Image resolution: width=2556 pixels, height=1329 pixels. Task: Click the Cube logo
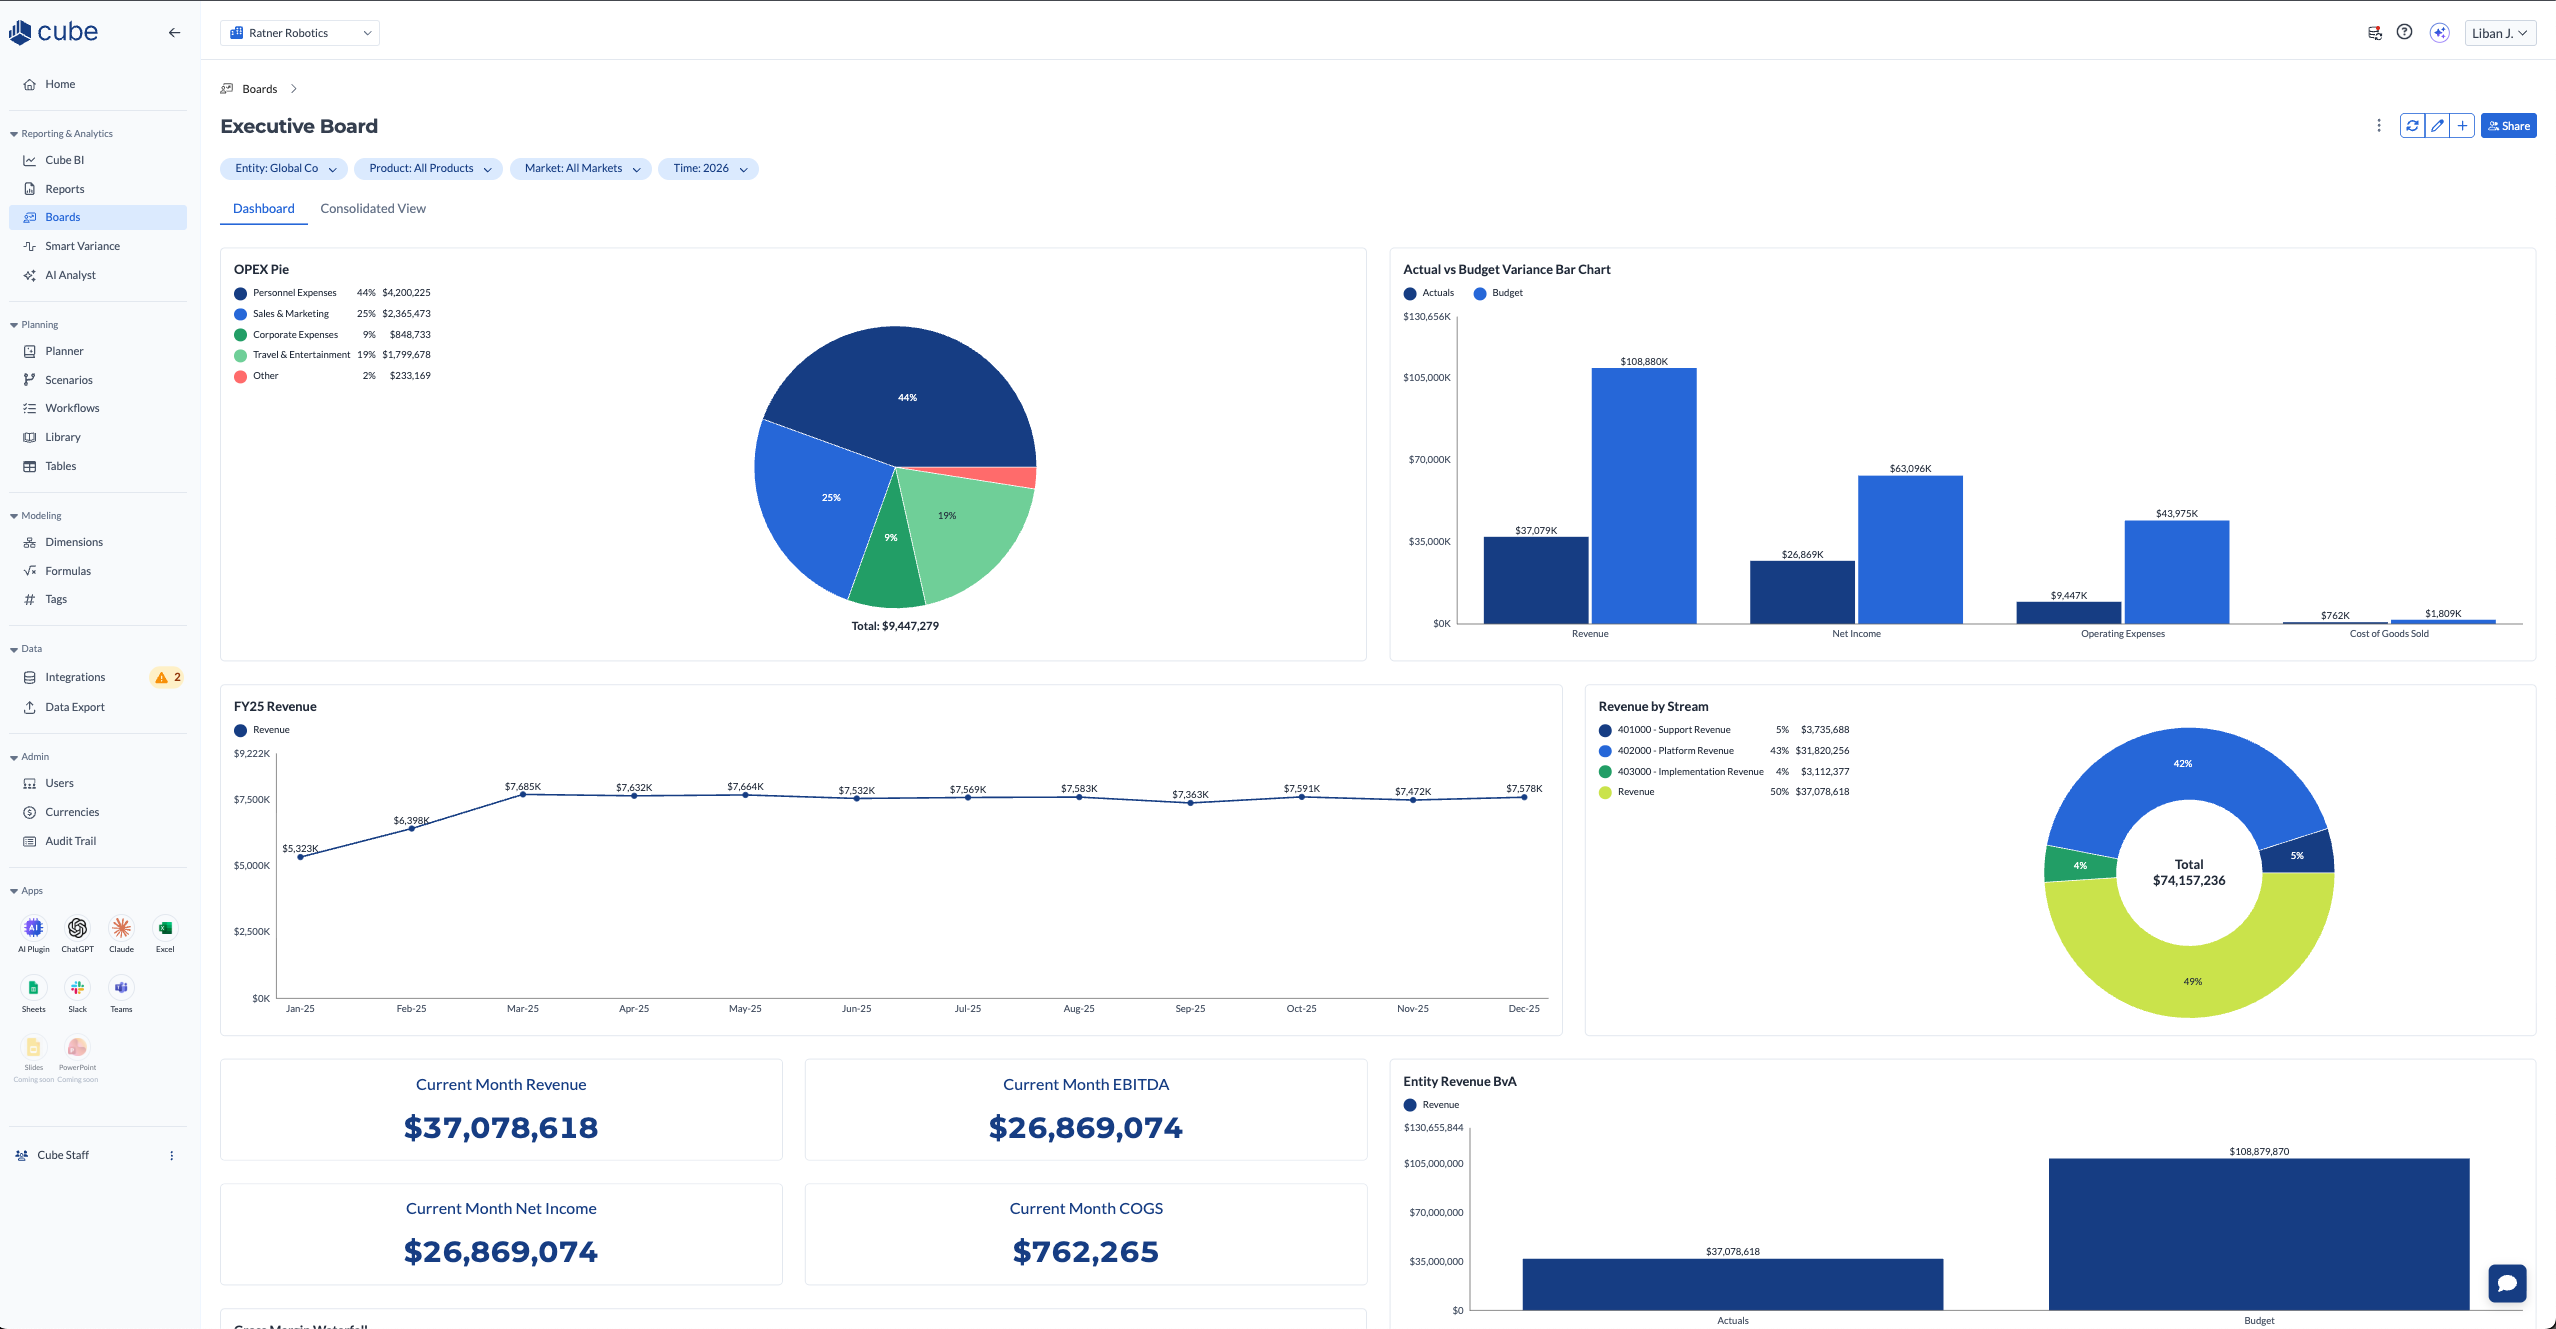coord(53,32)
